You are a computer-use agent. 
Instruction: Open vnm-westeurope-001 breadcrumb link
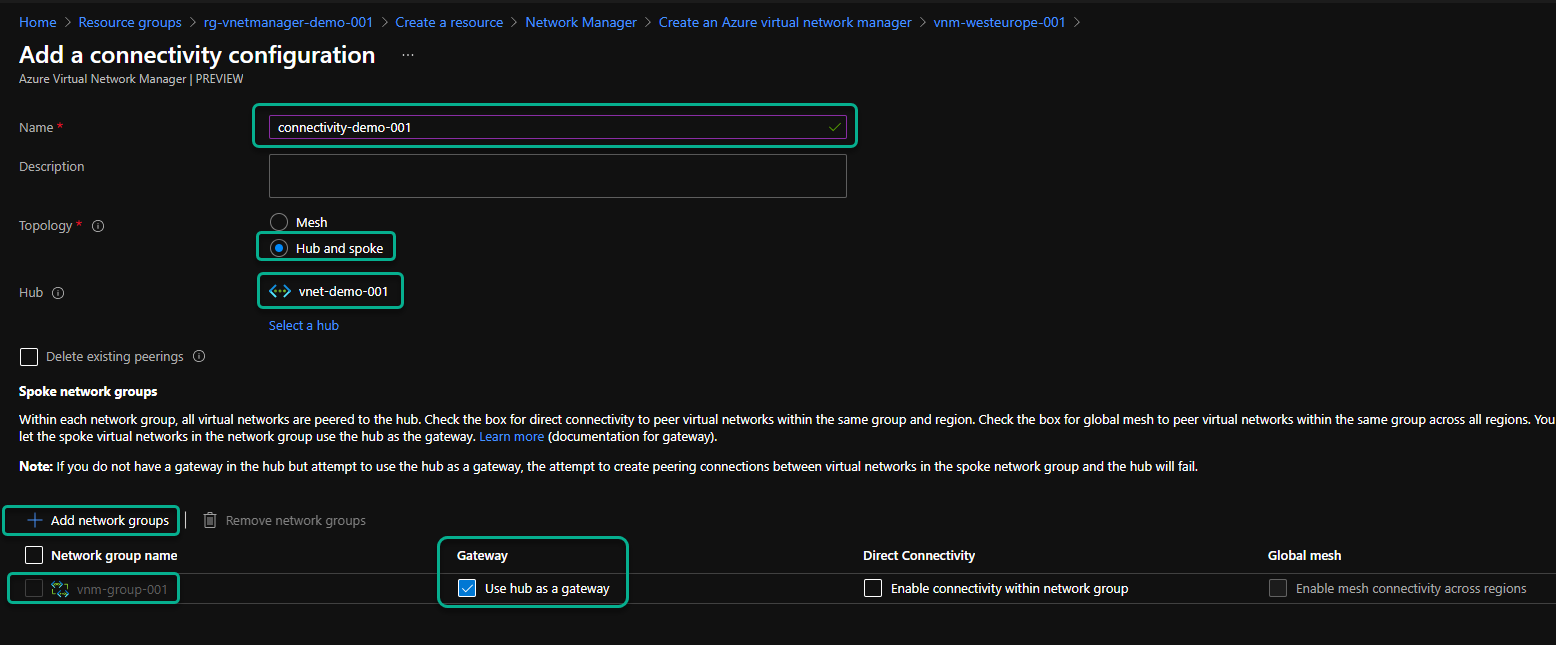click(999, 22)
